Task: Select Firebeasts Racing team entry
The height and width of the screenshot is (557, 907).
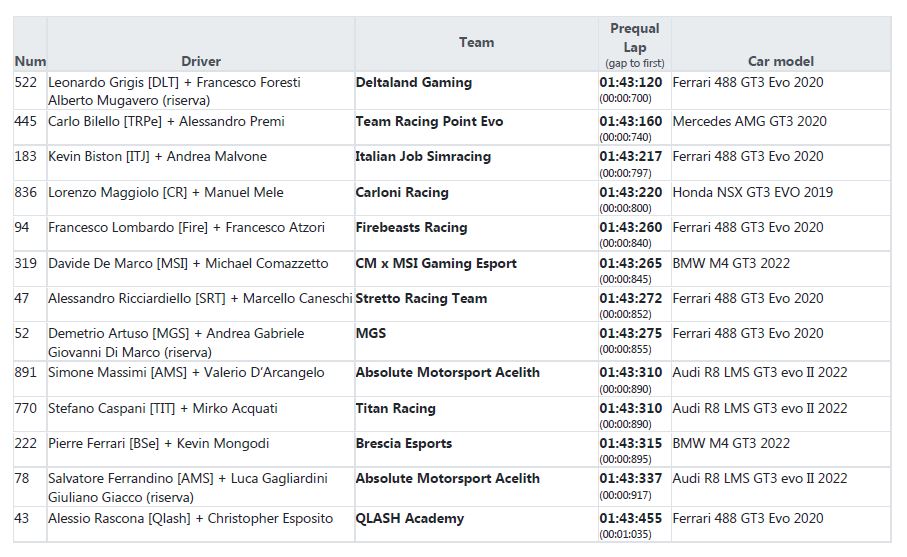Action: pyautogui.click(x=411, y=228)
